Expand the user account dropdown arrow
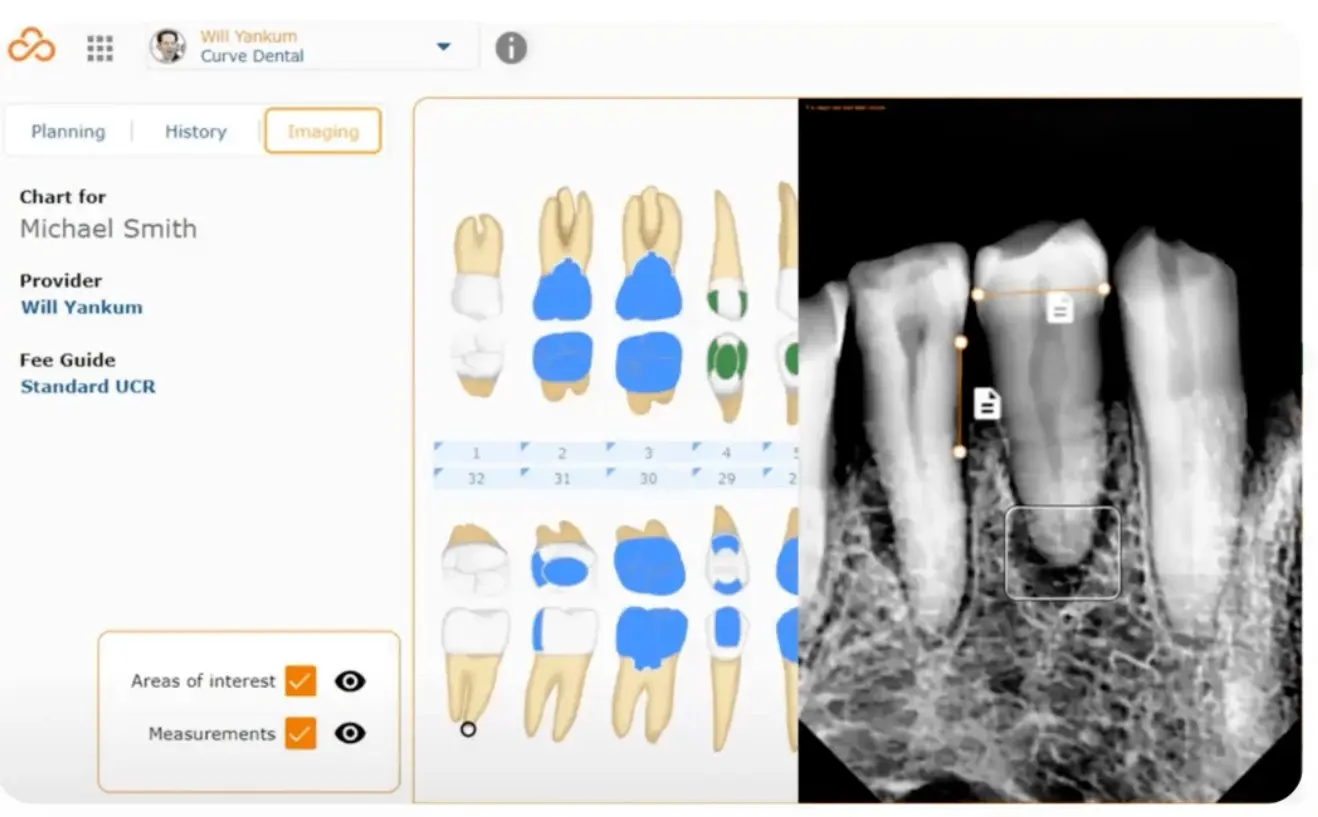This screenshot has height=817, width=1318. pyautogui.click(x=444, y=47)
